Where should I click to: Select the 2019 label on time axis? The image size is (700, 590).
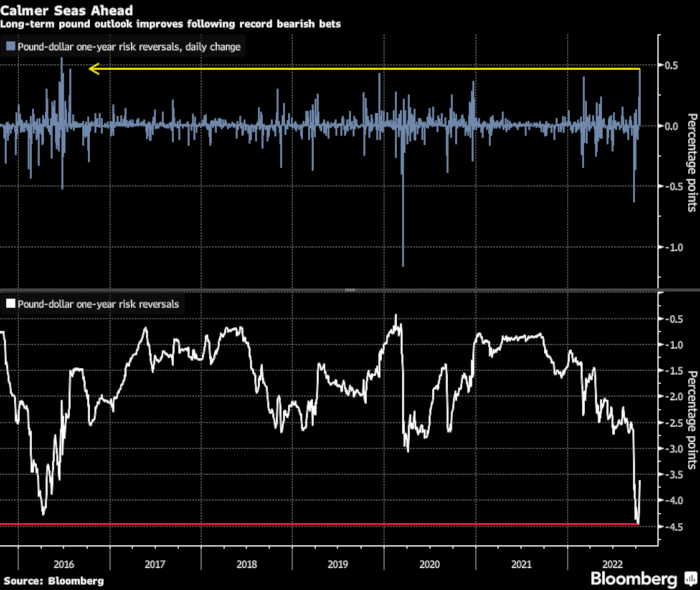click(x=338, y=564)
